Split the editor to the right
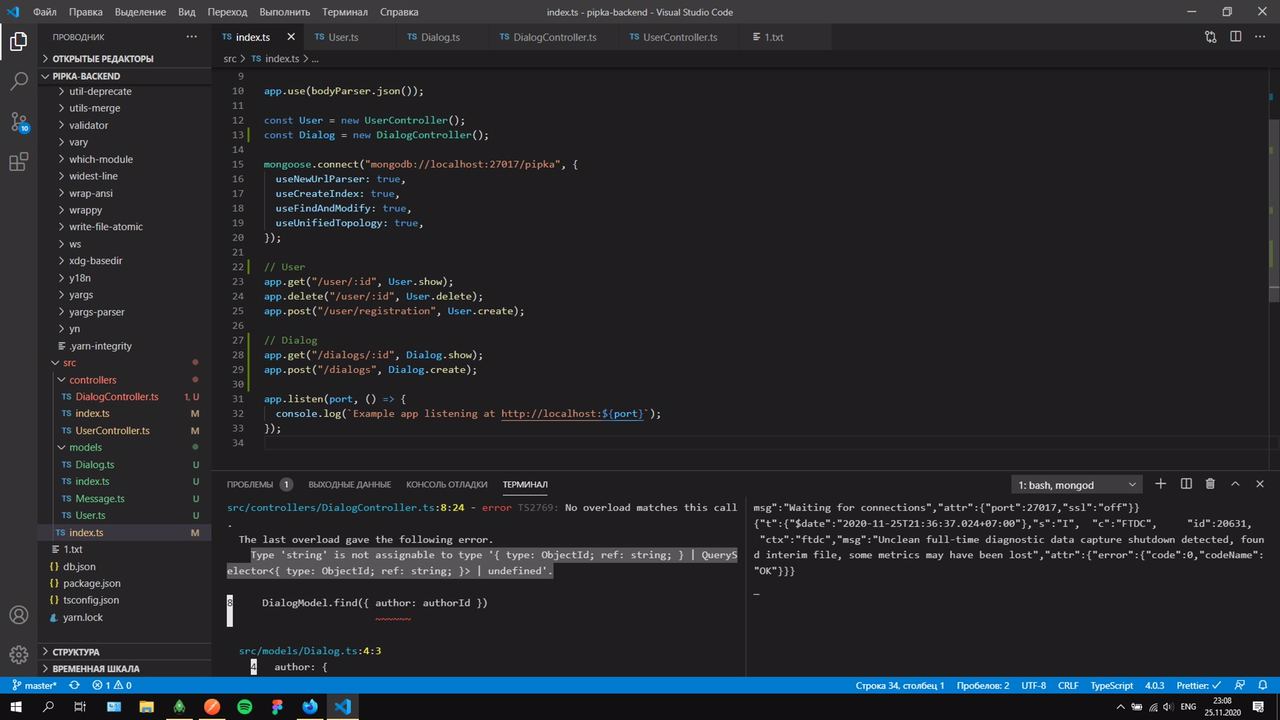Image resolution: width=1280 pixels, height=720 pixels. point(1236,37)
